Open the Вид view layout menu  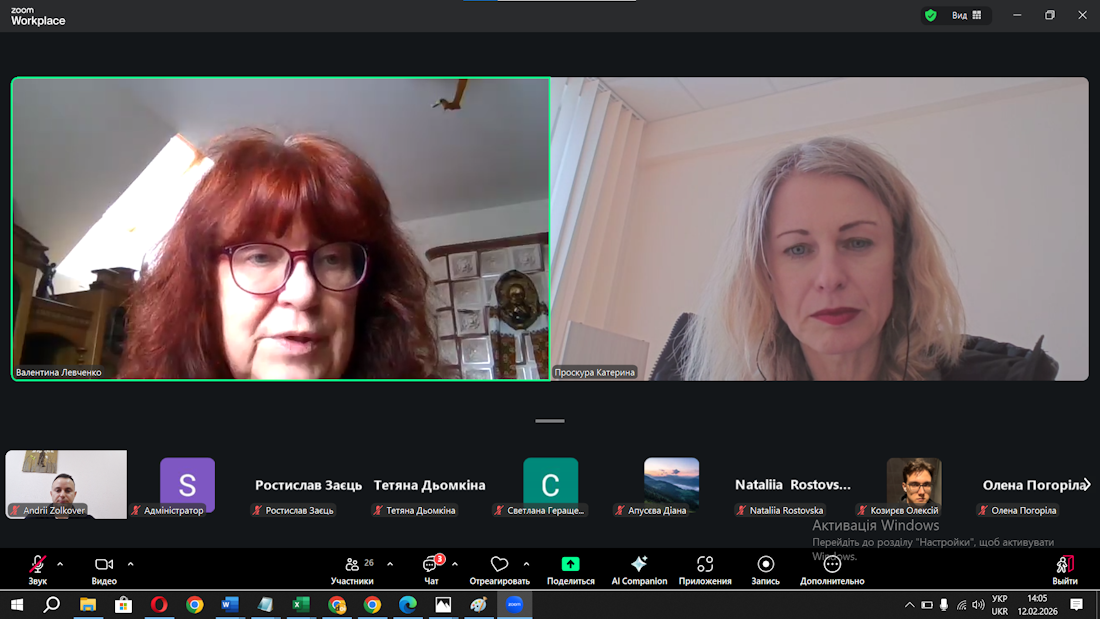(966, 15)
